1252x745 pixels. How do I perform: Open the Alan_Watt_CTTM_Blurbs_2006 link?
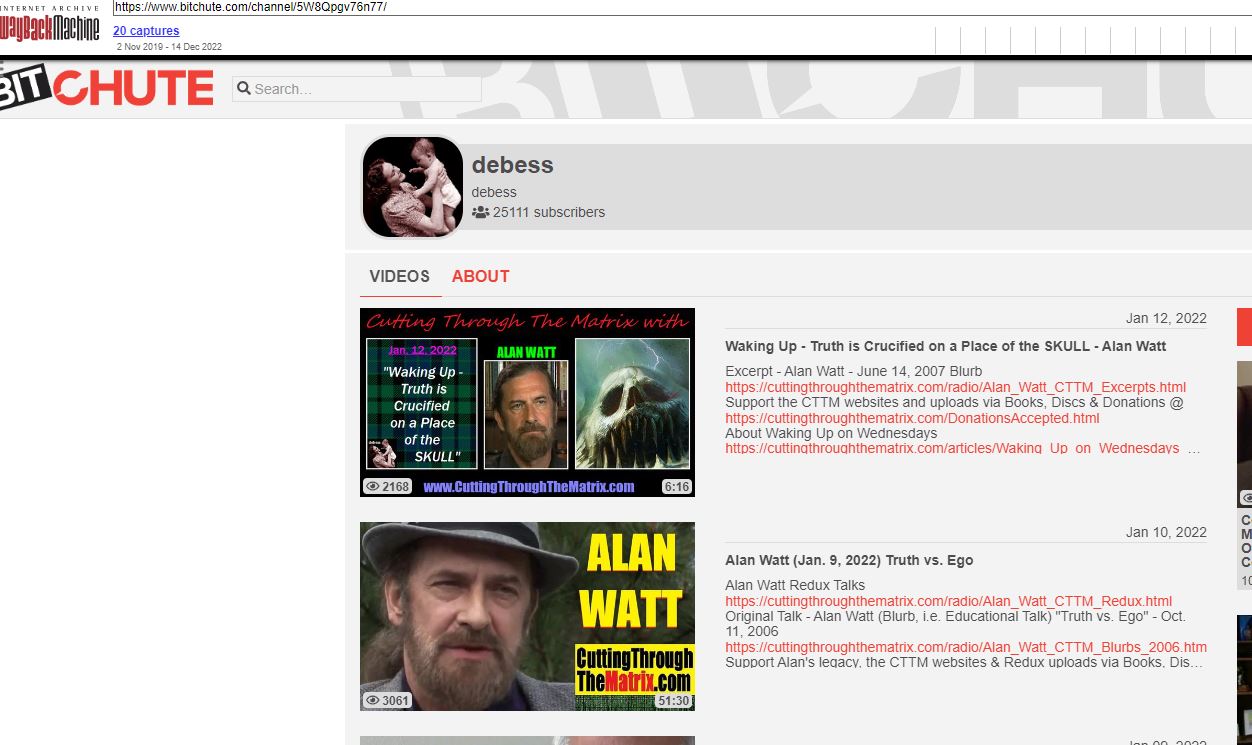(x=966, y=647)
